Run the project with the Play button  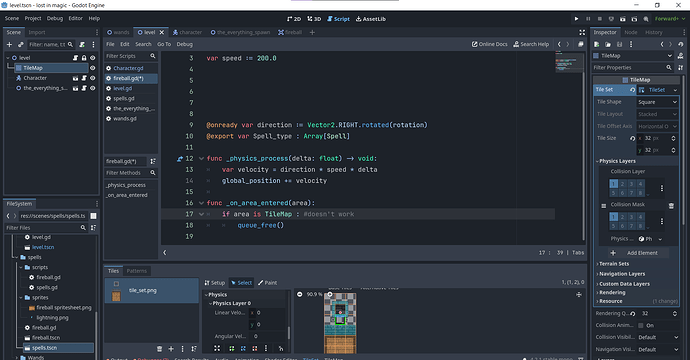coord(576,19)
